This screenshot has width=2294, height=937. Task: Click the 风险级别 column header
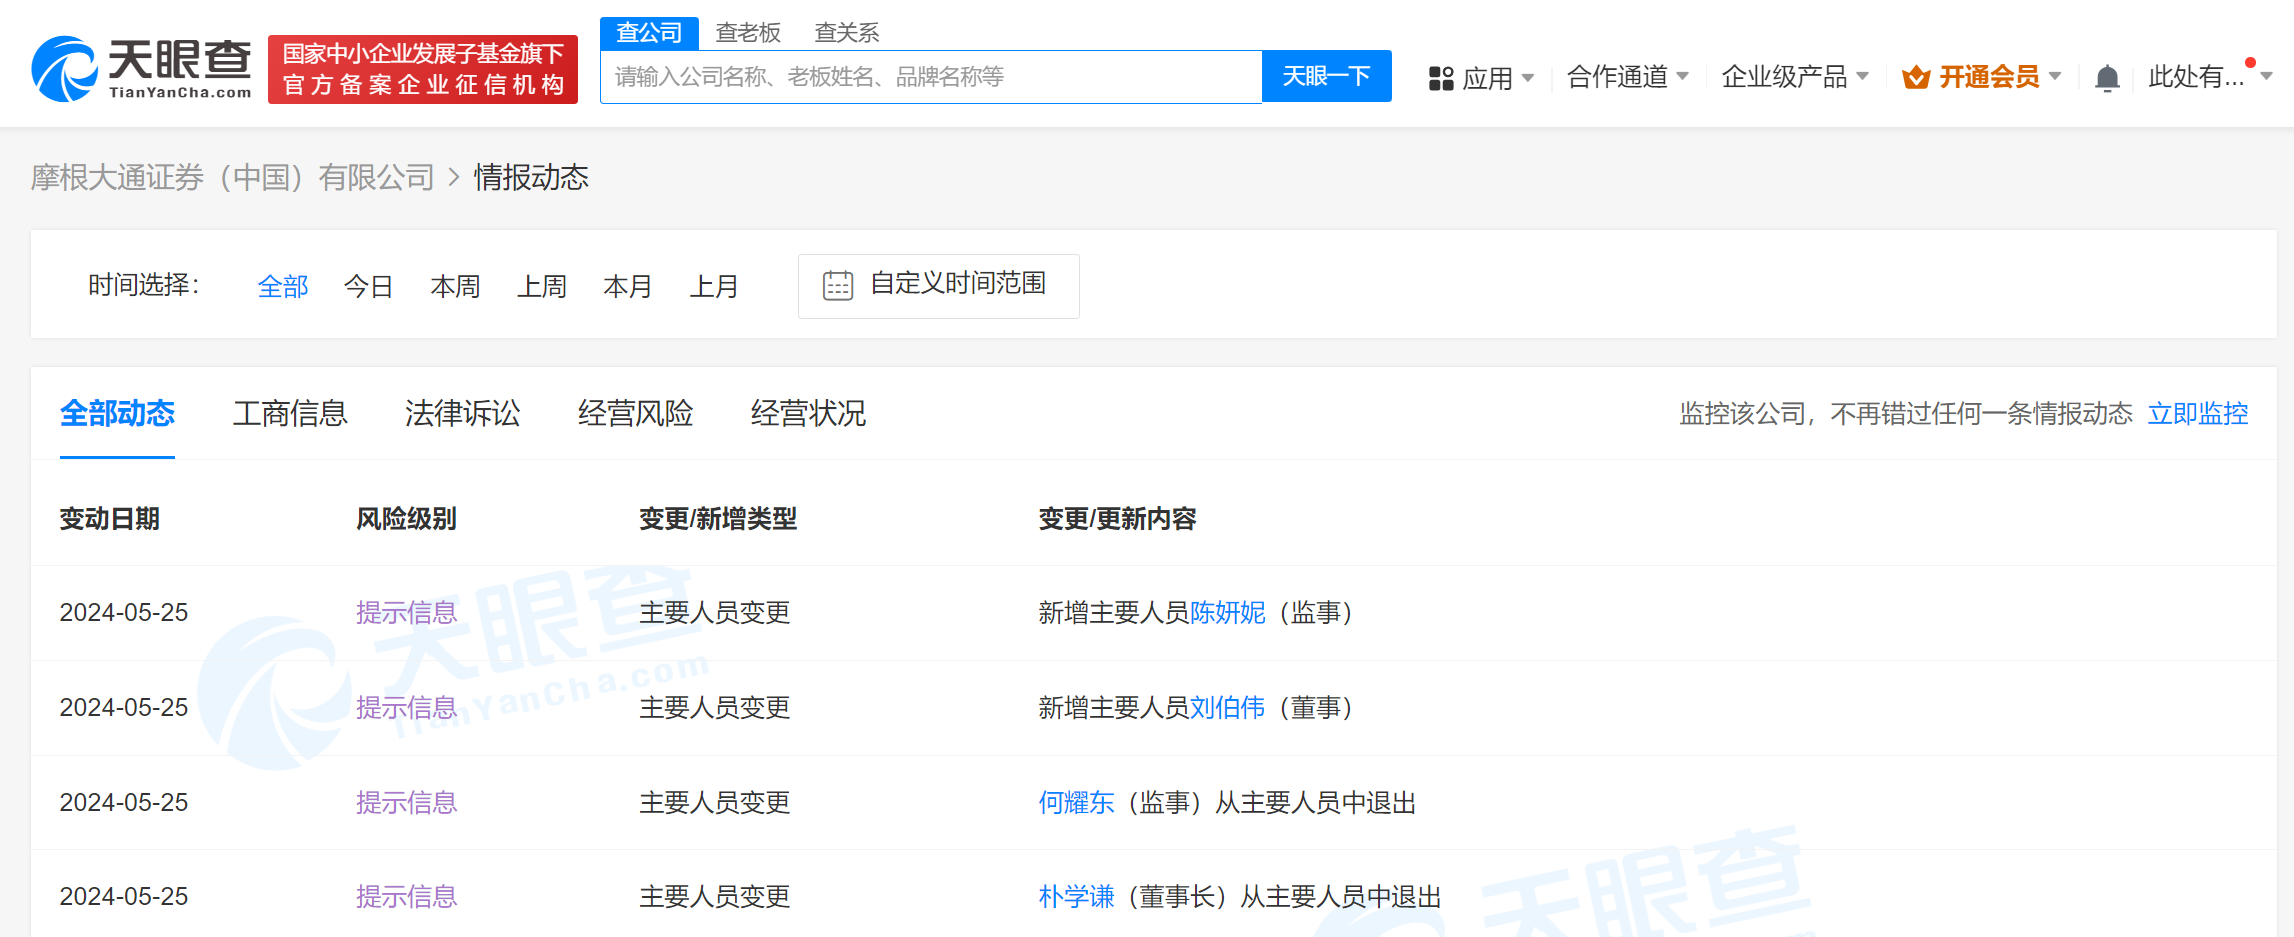[x=407, y=519]
